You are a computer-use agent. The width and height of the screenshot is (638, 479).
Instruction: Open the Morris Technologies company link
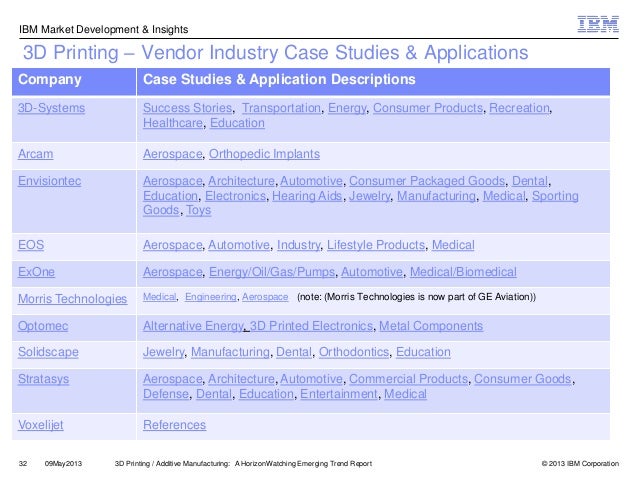pos(72,299)
